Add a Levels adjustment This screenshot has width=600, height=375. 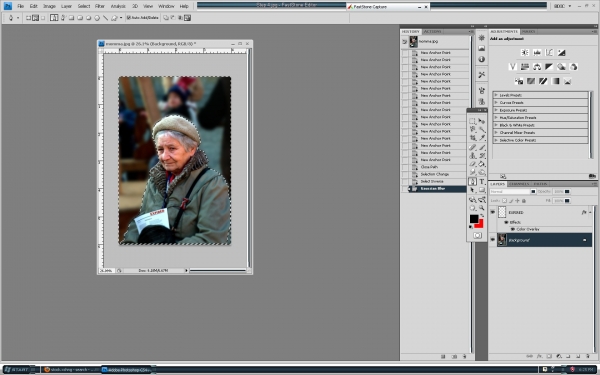[x=537, y=53]
